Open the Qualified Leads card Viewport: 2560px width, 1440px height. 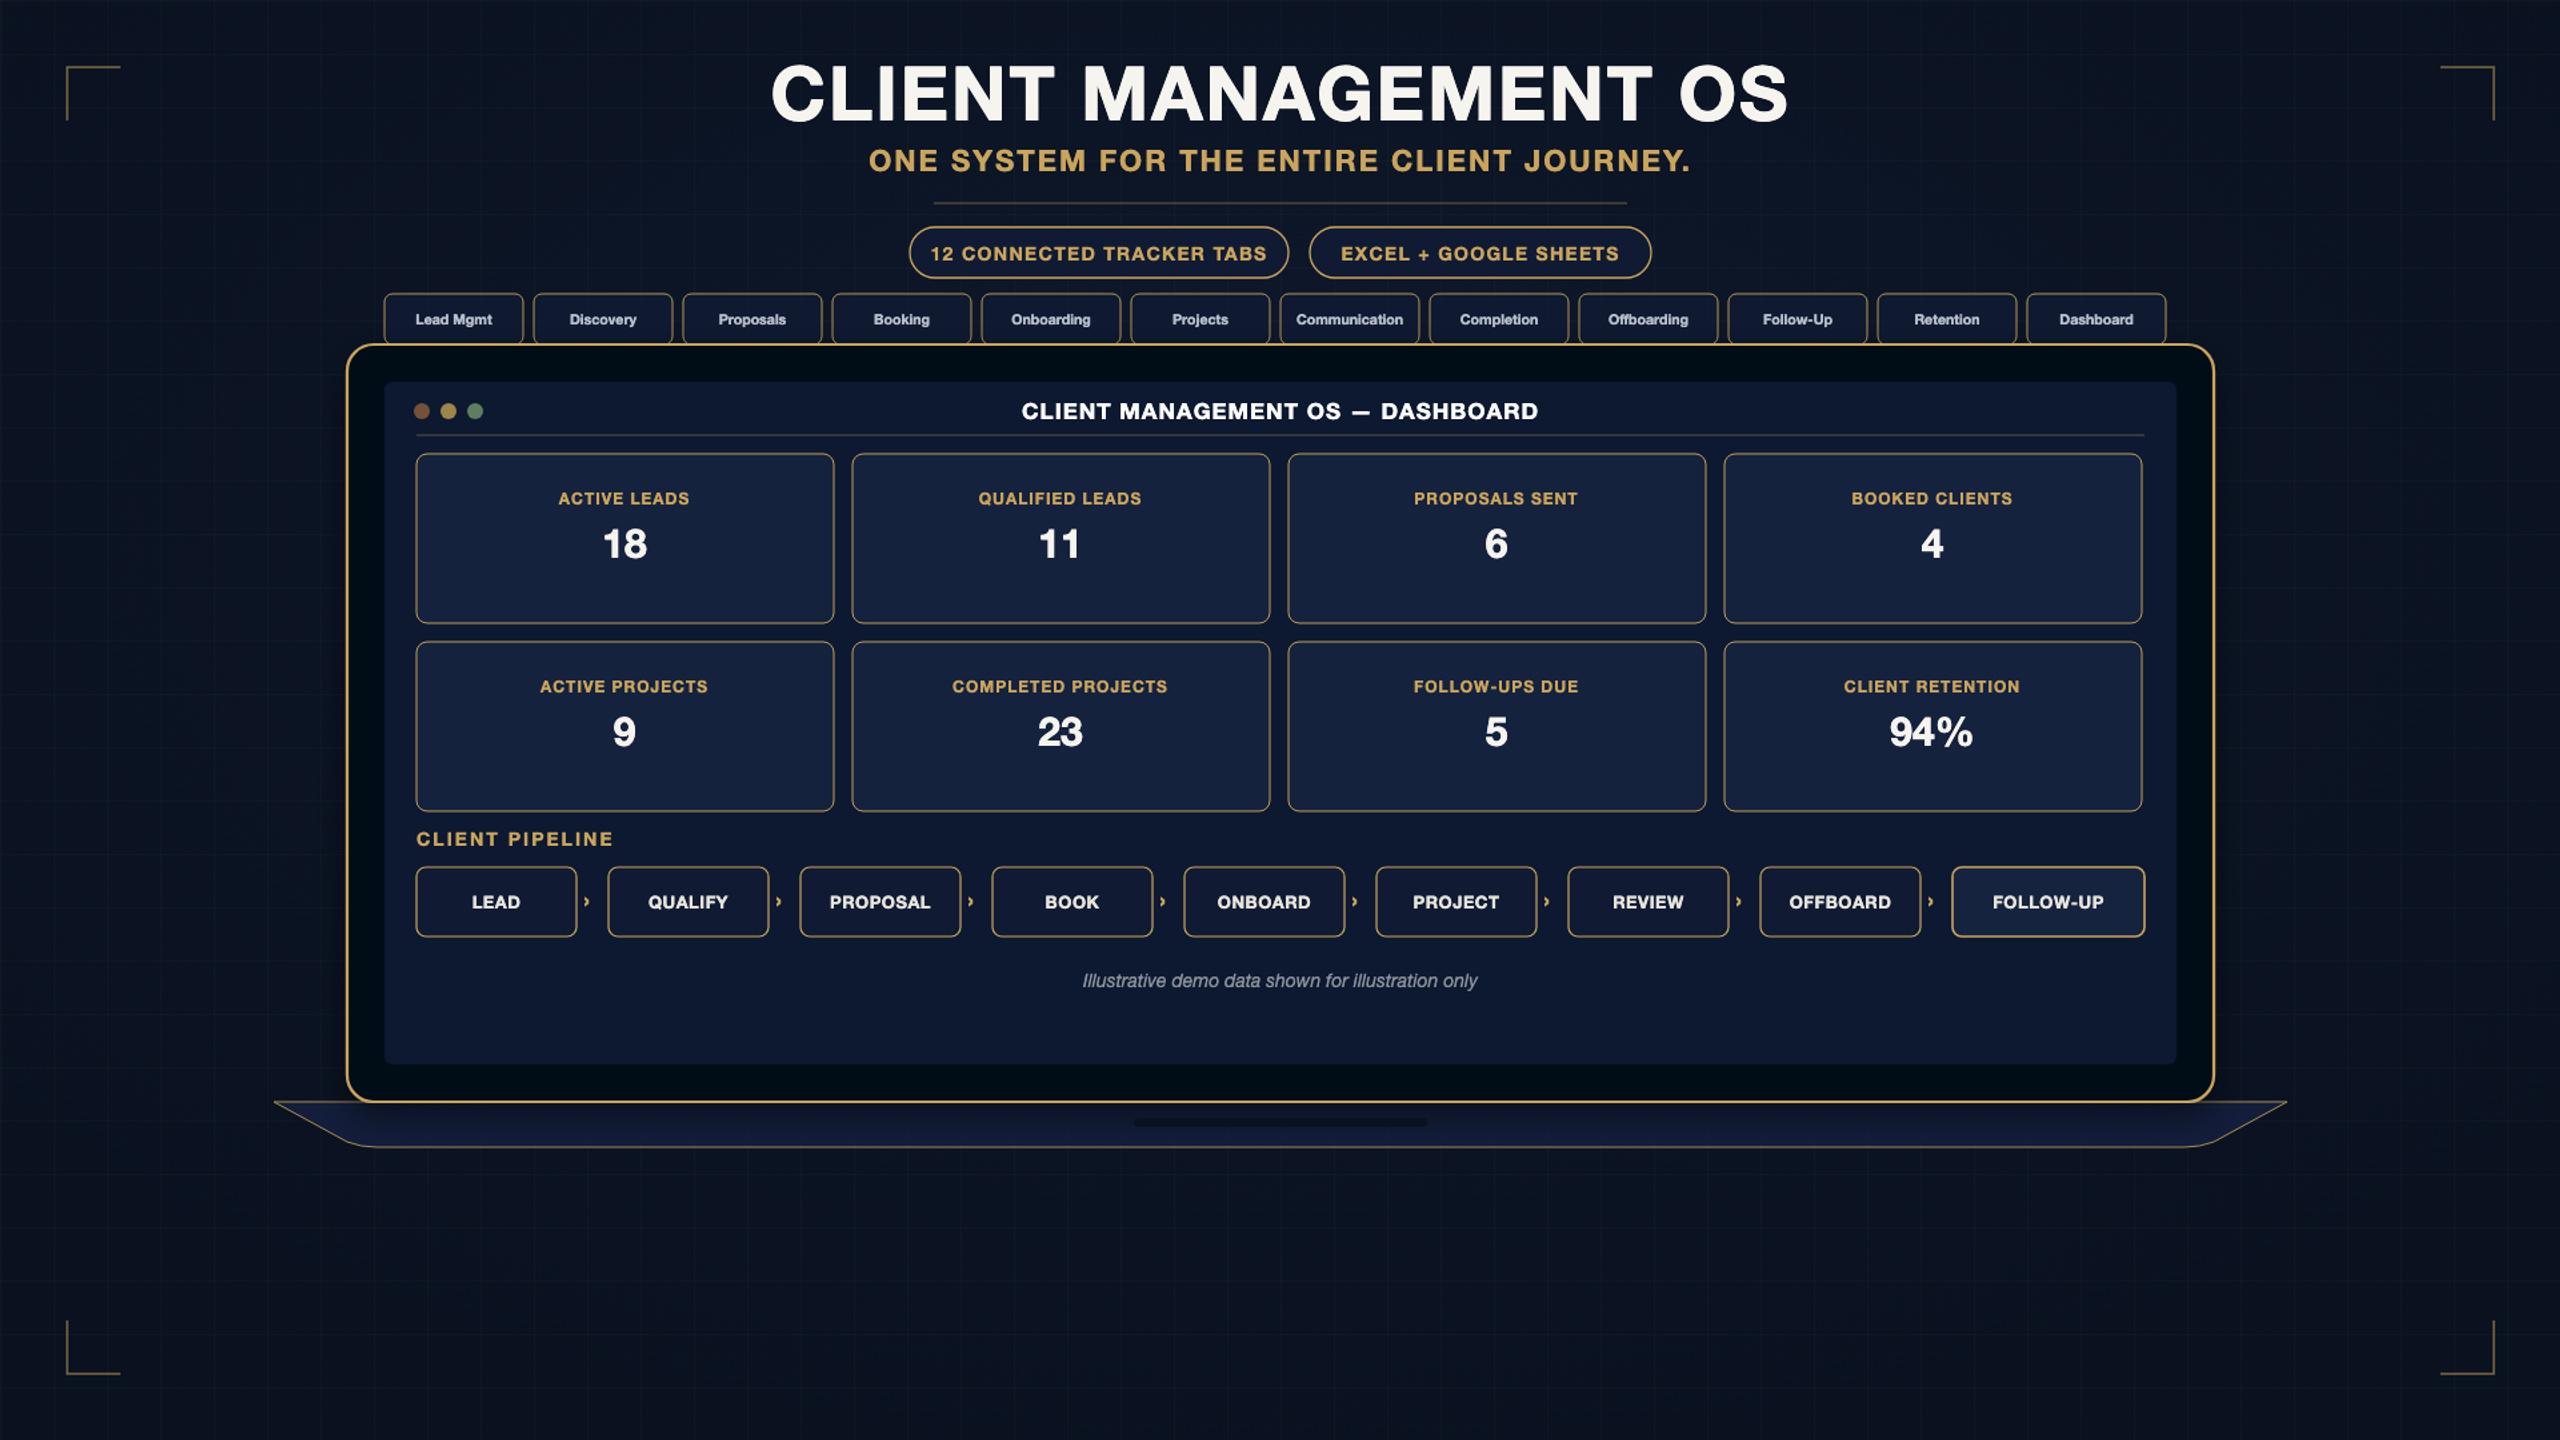tap(1060, 538)
